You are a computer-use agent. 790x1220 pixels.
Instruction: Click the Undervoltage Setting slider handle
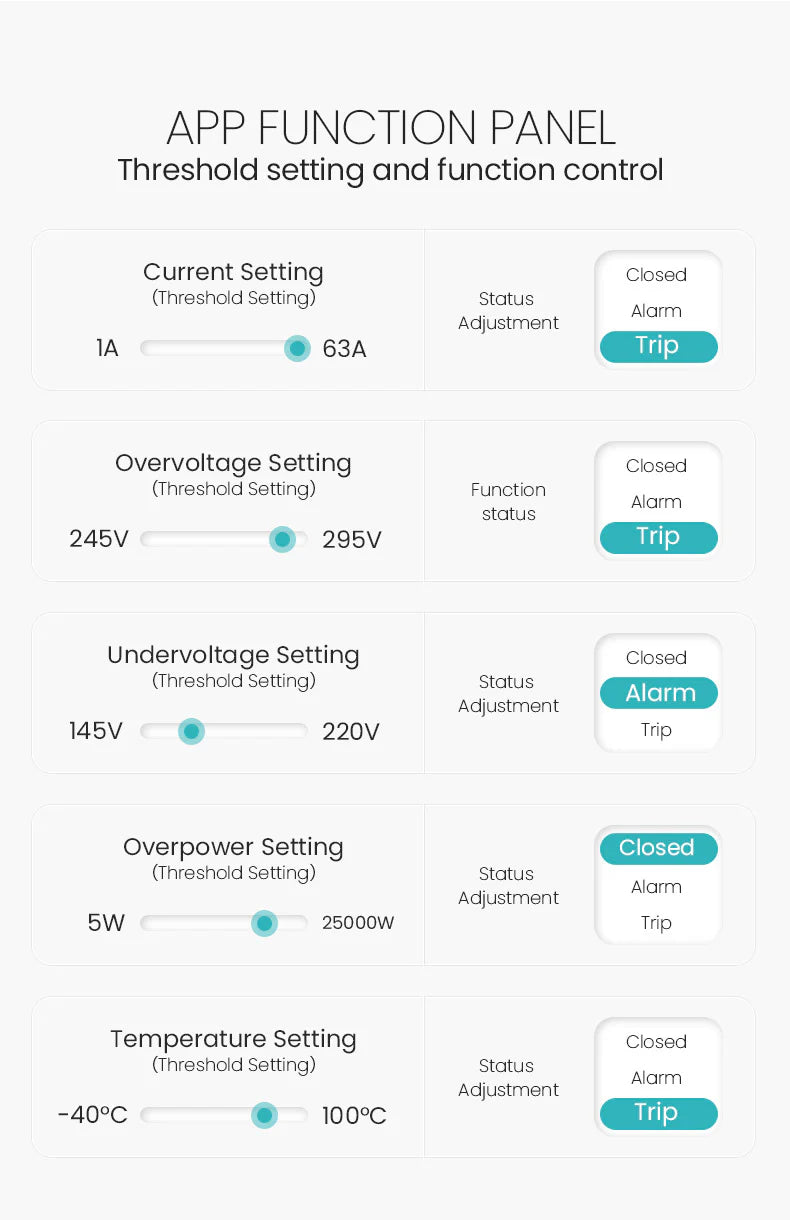click(x=192, y=731)
